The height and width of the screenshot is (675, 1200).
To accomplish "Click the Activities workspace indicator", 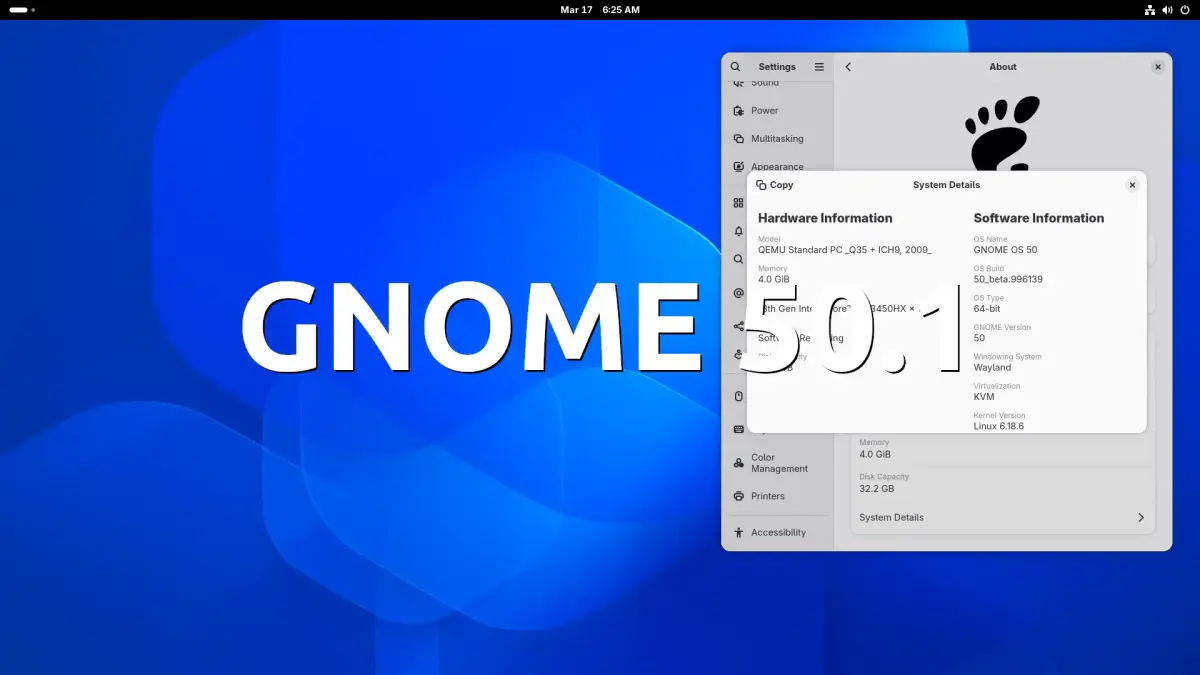I will [22, 10].
